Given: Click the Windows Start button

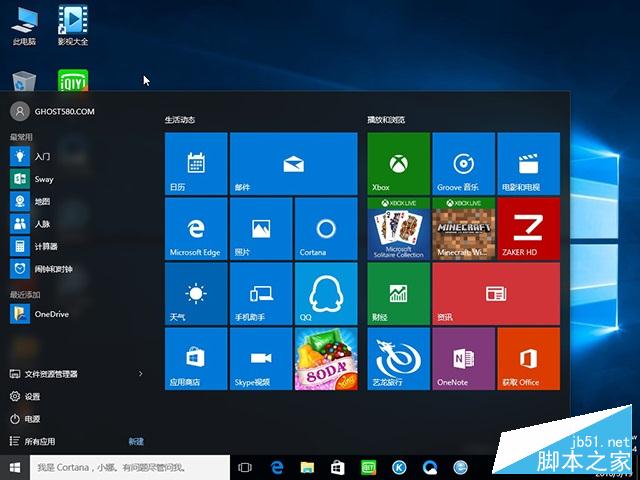Looking at the screenshot, I should [x=15, y=468].
